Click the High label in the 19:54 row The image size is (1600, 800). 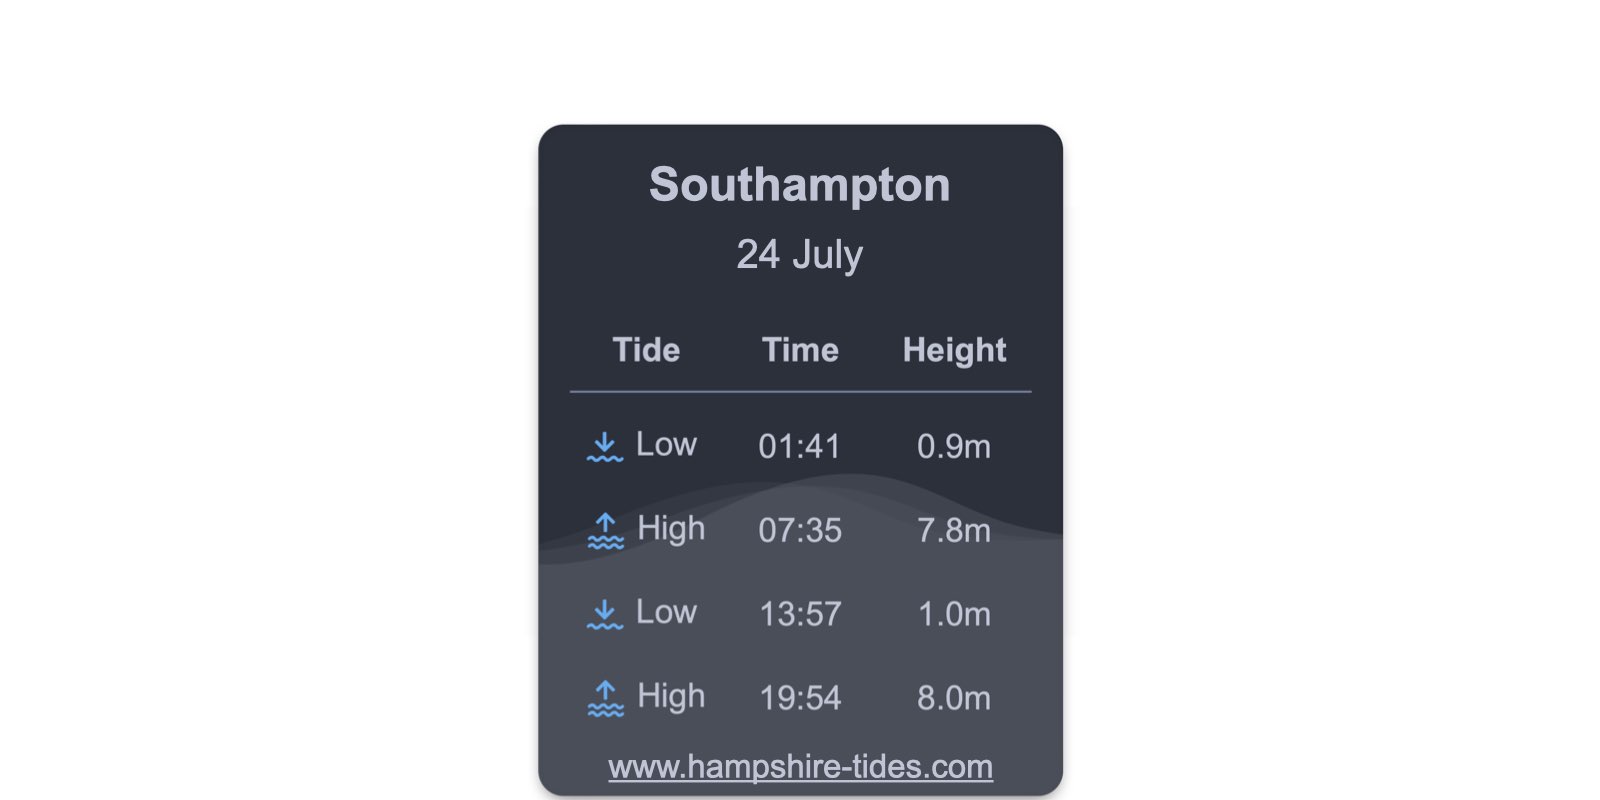pyautogui.click(x=671, y=698)
